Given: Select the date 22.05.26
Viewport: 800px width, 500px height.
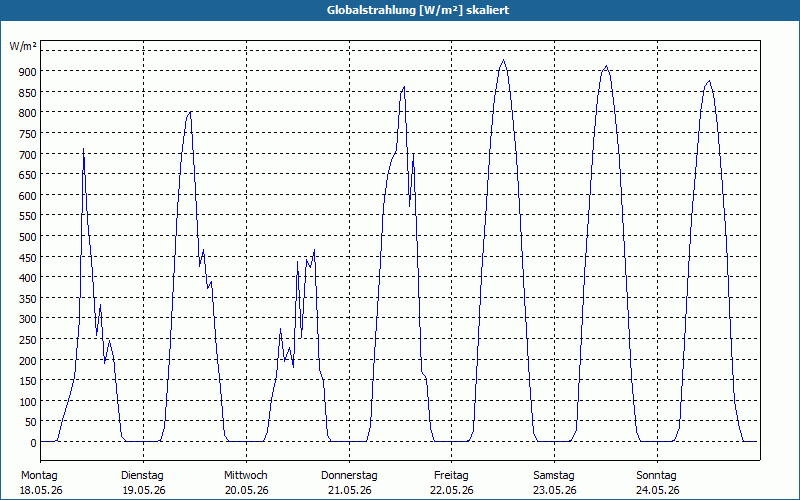Looking at the screenshot, I should pyautogui.click(x=452, y=490).
